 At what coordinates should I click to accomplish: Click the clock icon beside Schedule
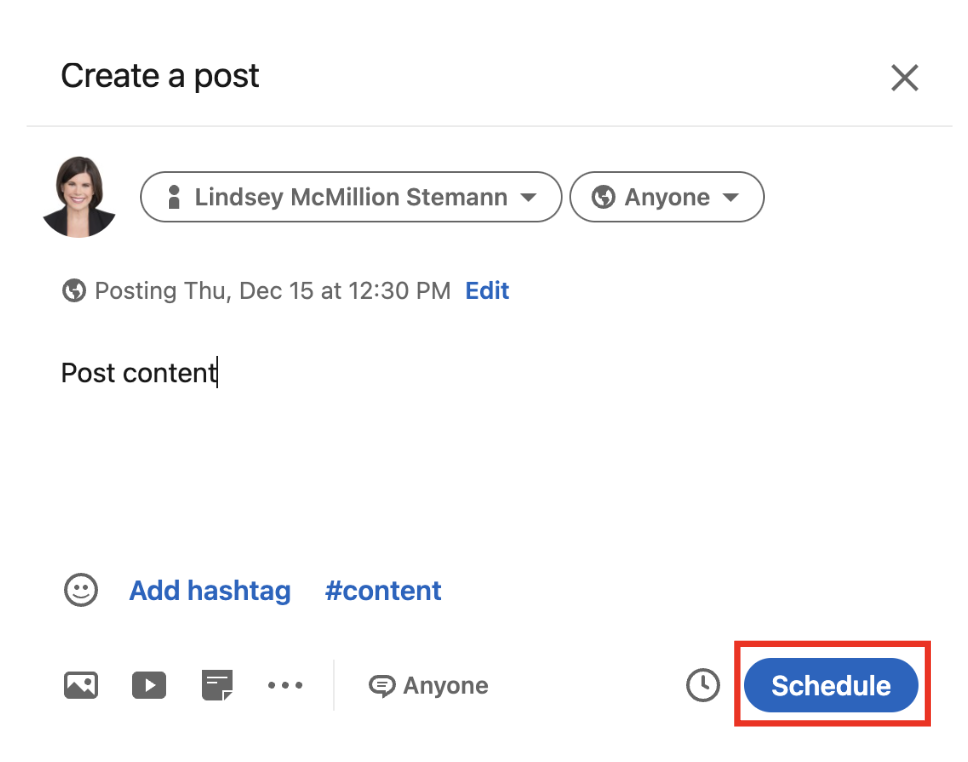coord(703,685)
